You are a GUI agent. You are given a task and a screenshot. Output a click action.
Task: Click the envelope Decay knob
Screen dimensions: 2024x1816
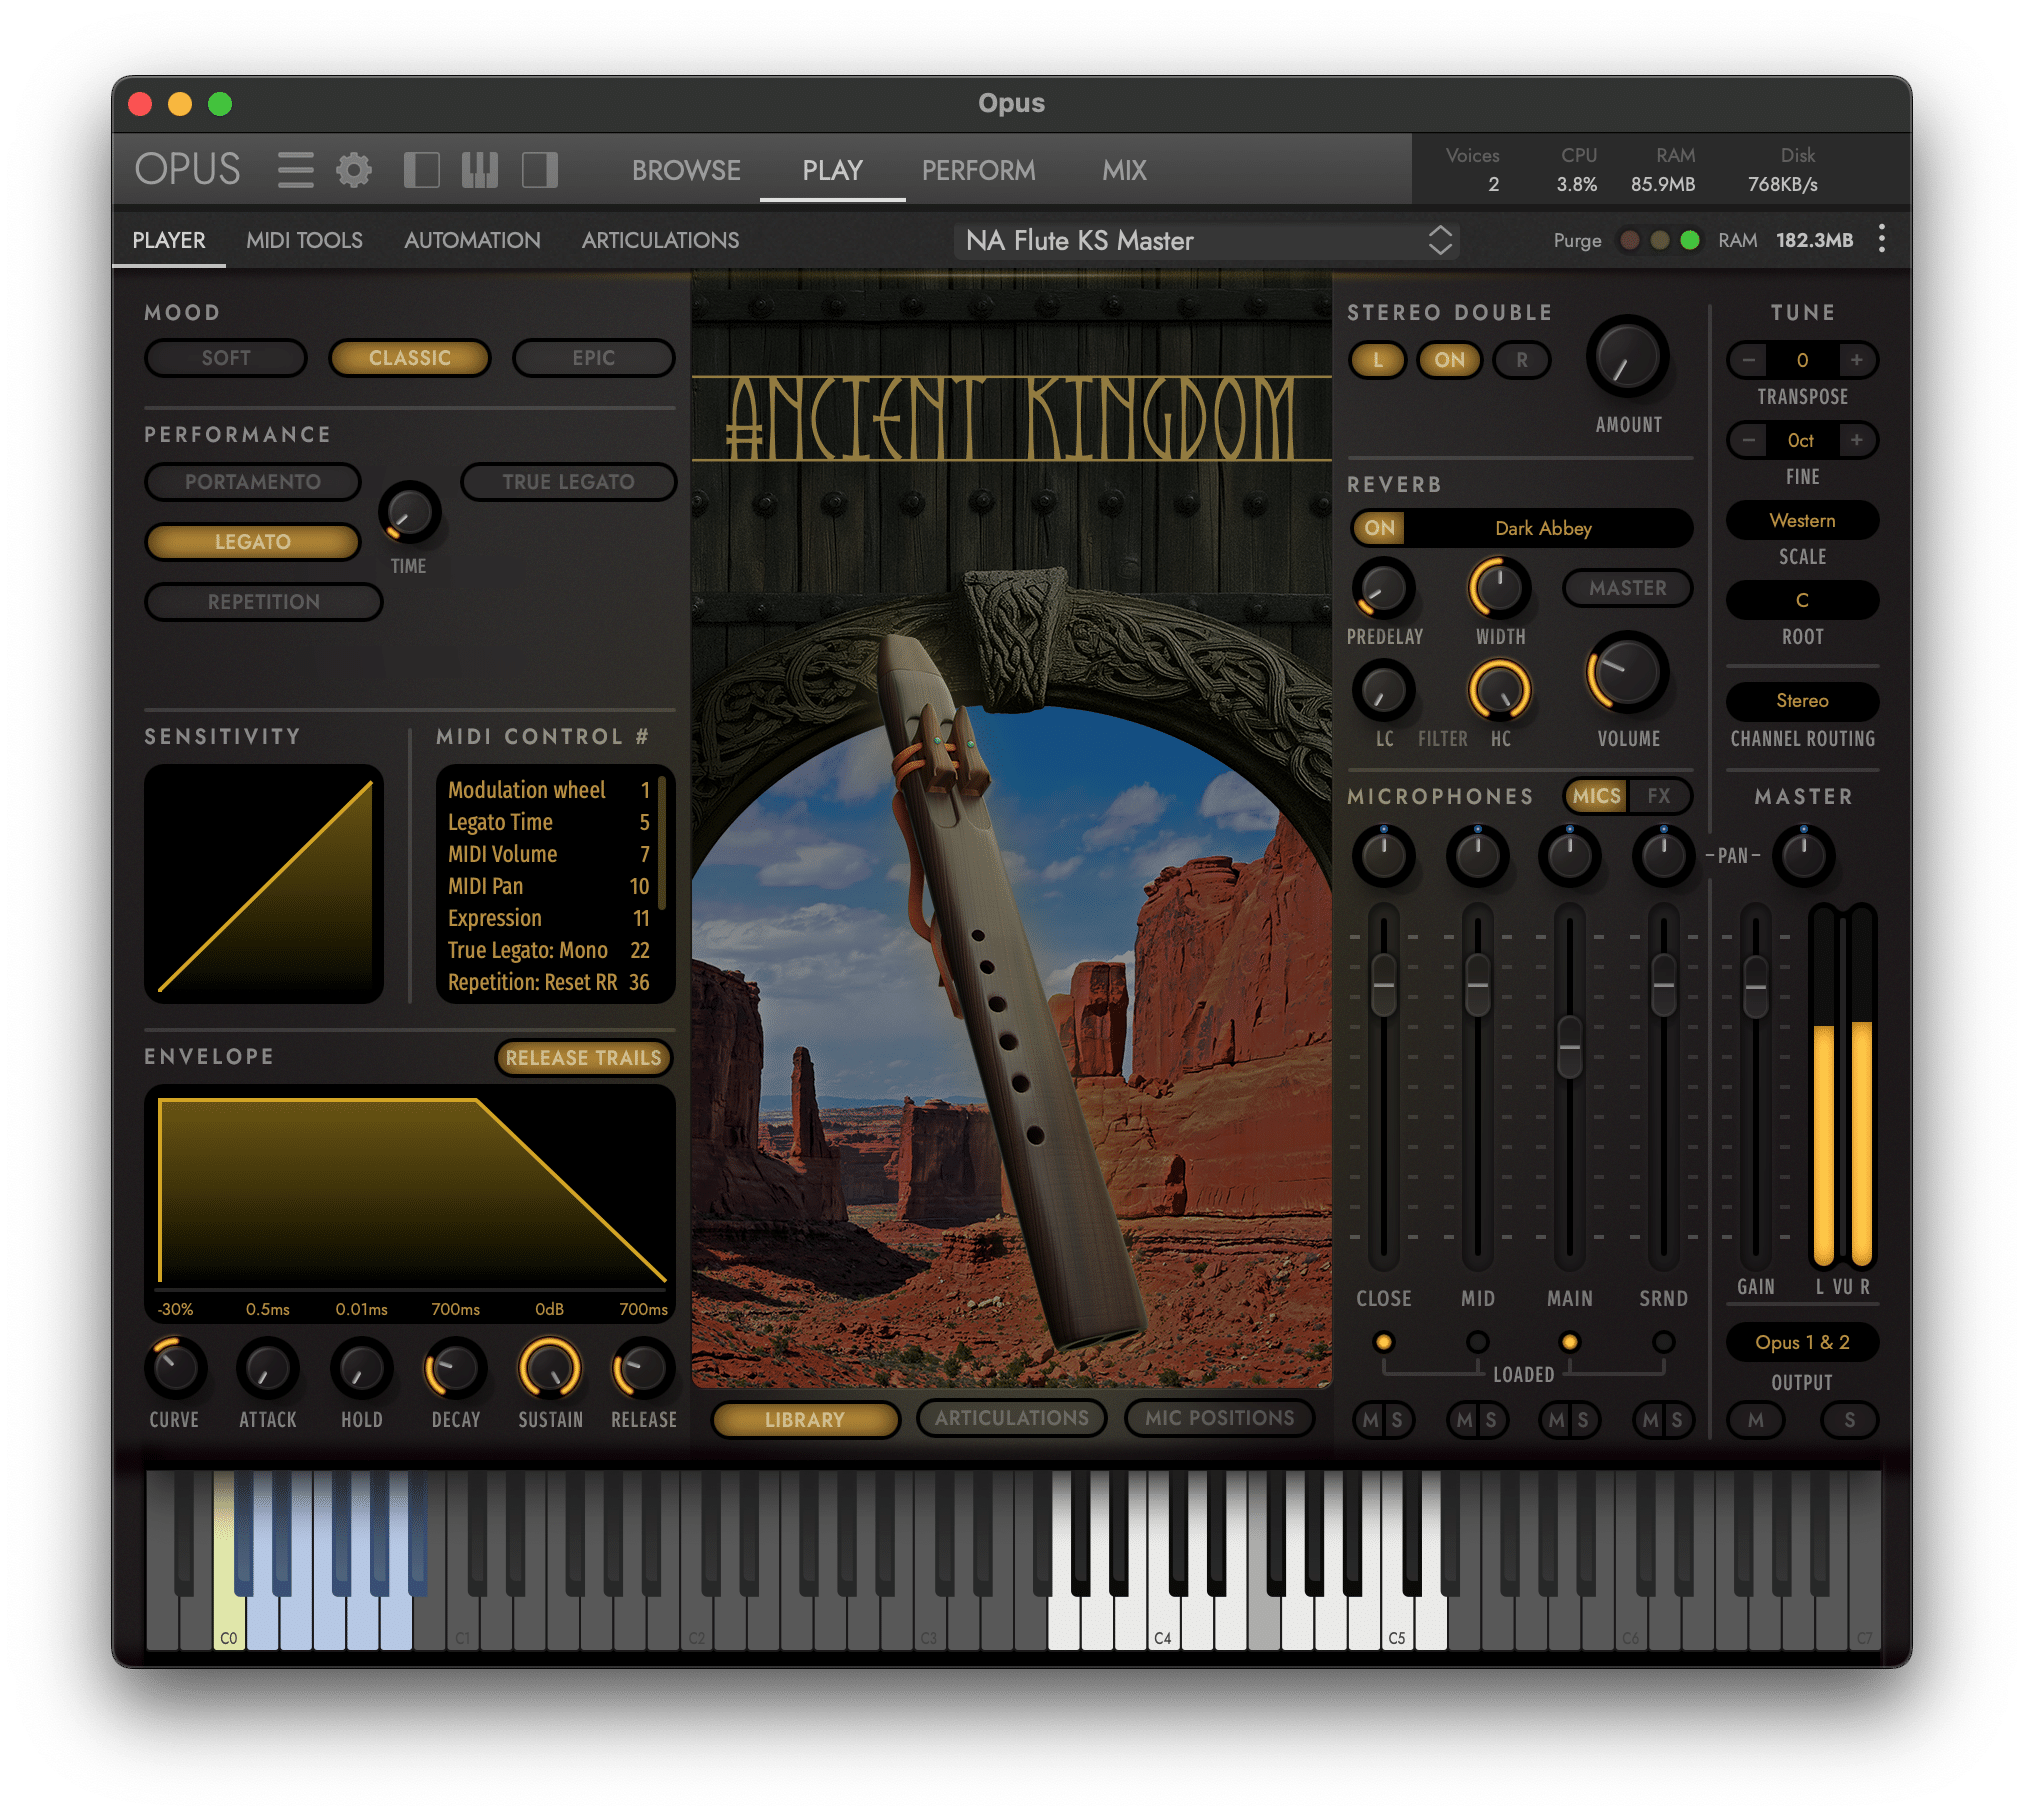[x=456, y=1368]
